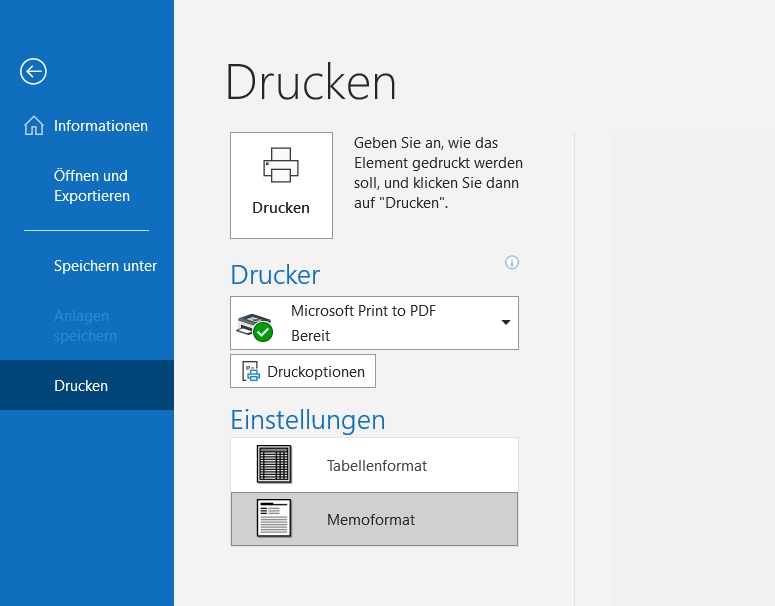The height and width of the screenshot is (606, 775).
Task: Select Drucken in the left sidebar
Action: [x=86, y=385]
